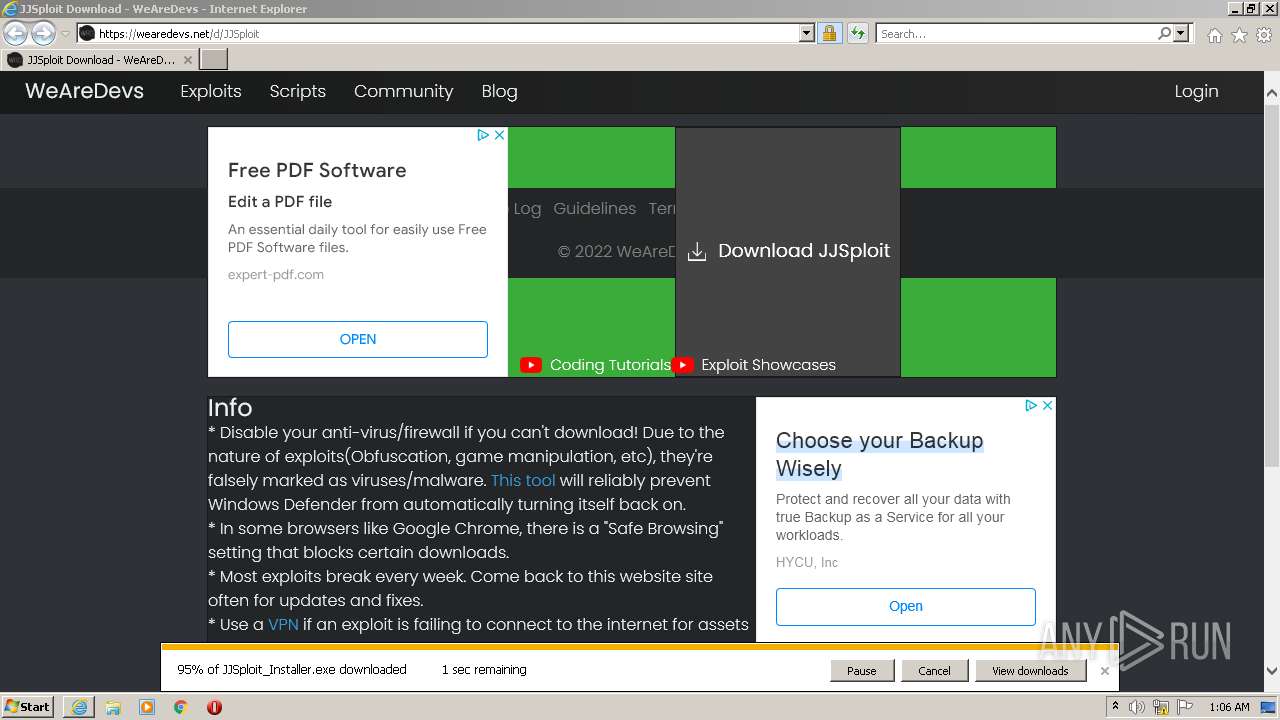Viewport: 1280px width, 720px height.
Task: Click Internet Explorer taskbar icon
Action: click(79, 707)
